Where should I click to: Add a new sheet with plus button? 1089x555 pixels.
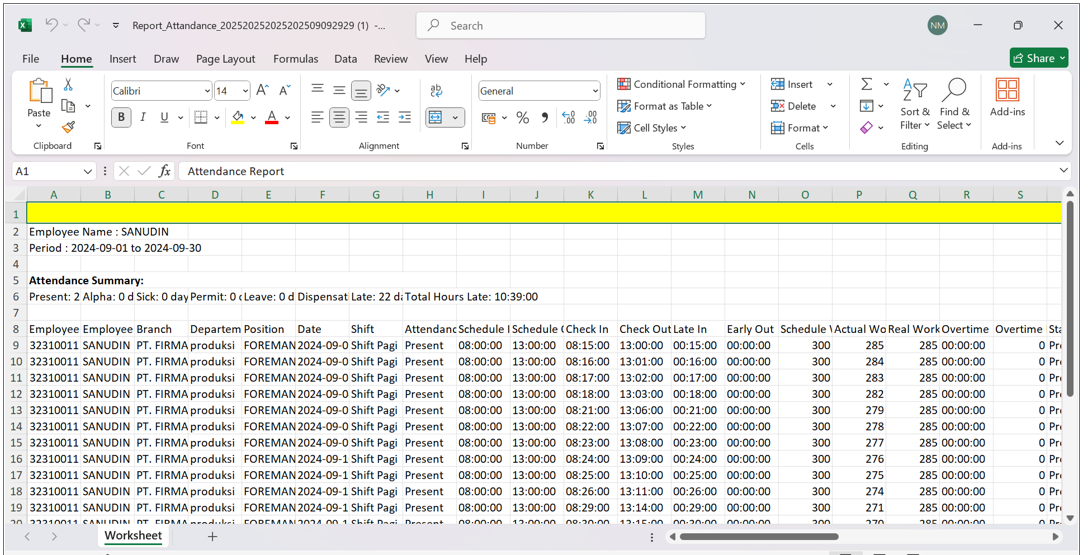tap(212, 537)
